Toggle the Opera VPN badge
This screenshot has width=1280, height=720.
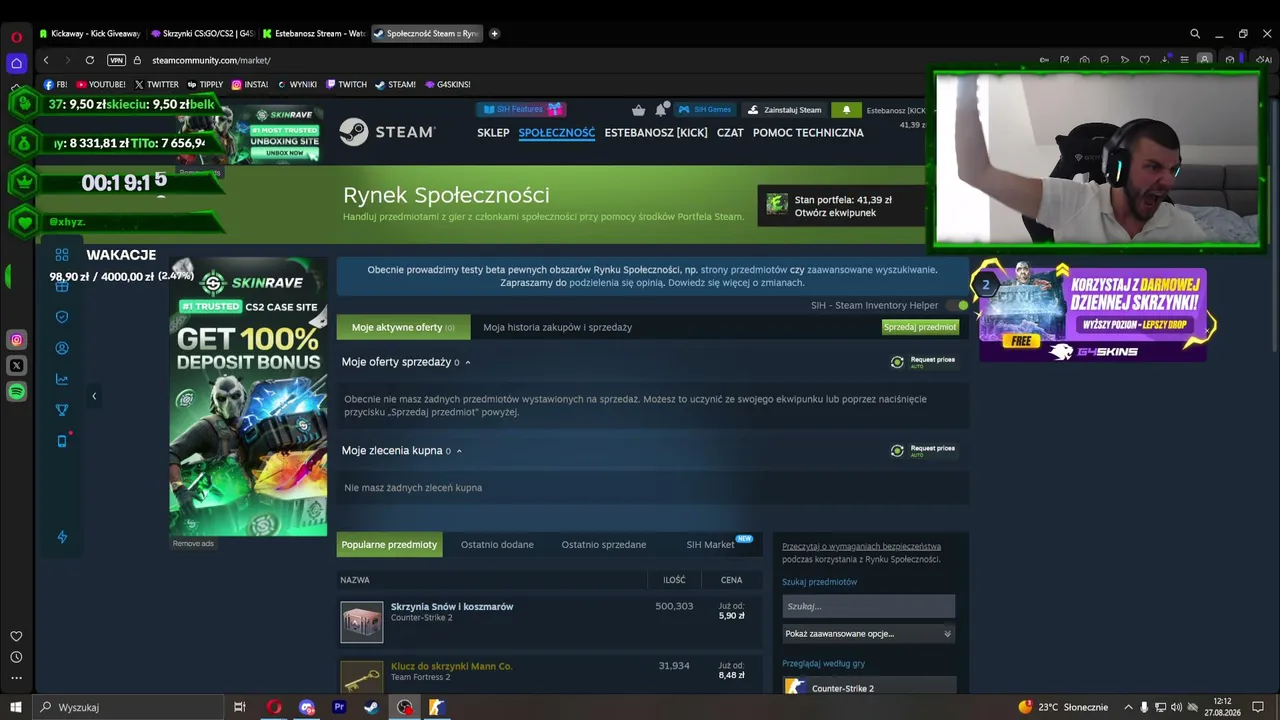(117, 60)
